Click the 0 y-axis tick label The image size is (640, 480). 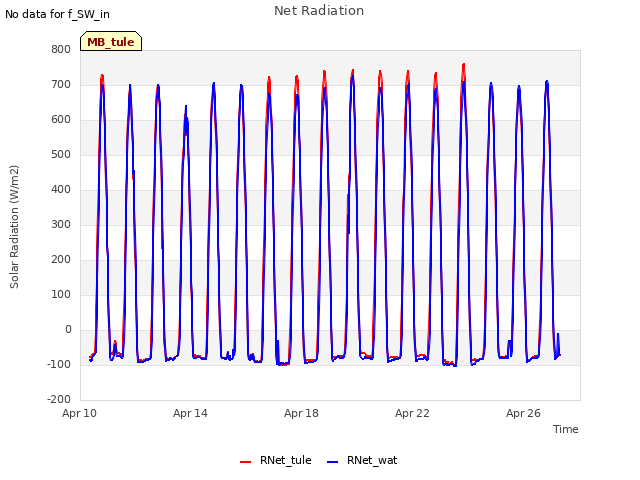(x=68, y=329)
